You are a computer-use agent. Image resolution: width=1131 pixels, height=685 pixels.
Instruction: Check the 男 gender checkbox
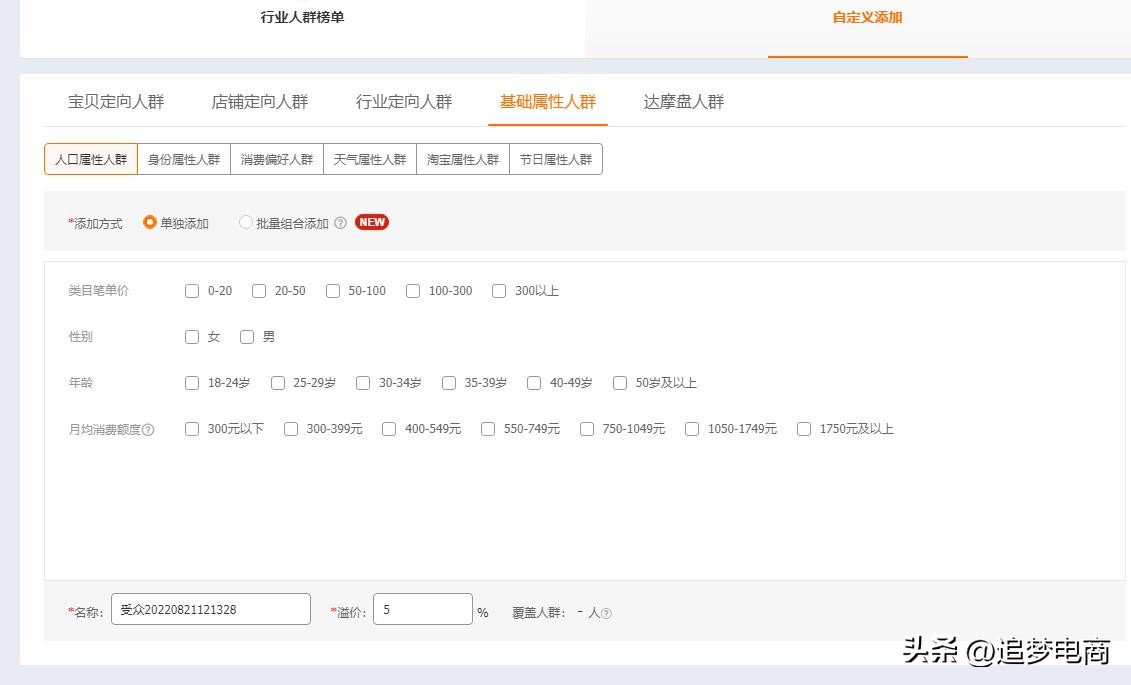247,337
